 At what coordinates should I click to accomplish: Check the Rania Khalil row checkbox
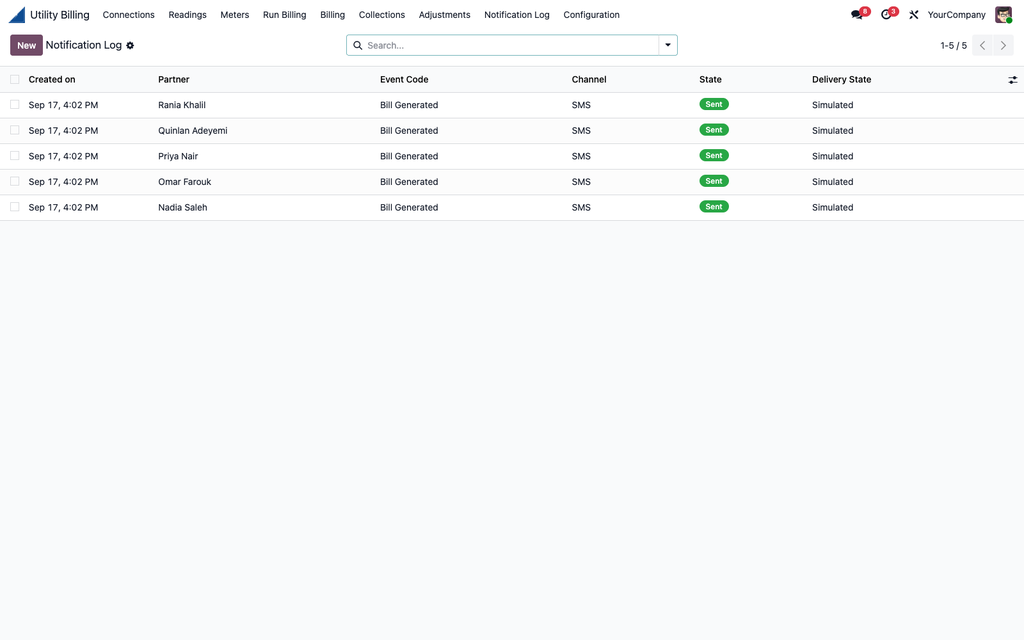(x=14, y=104)
